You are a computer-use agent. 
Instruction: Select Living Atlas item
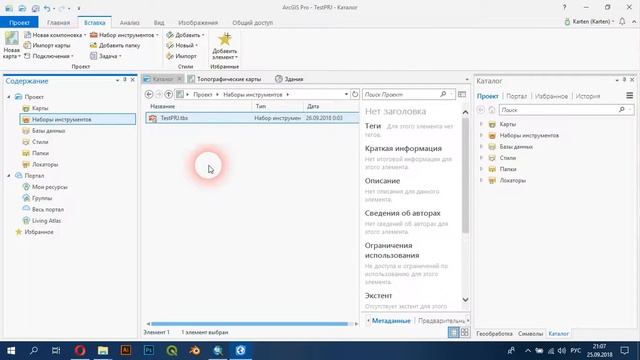tap(46, 220)
